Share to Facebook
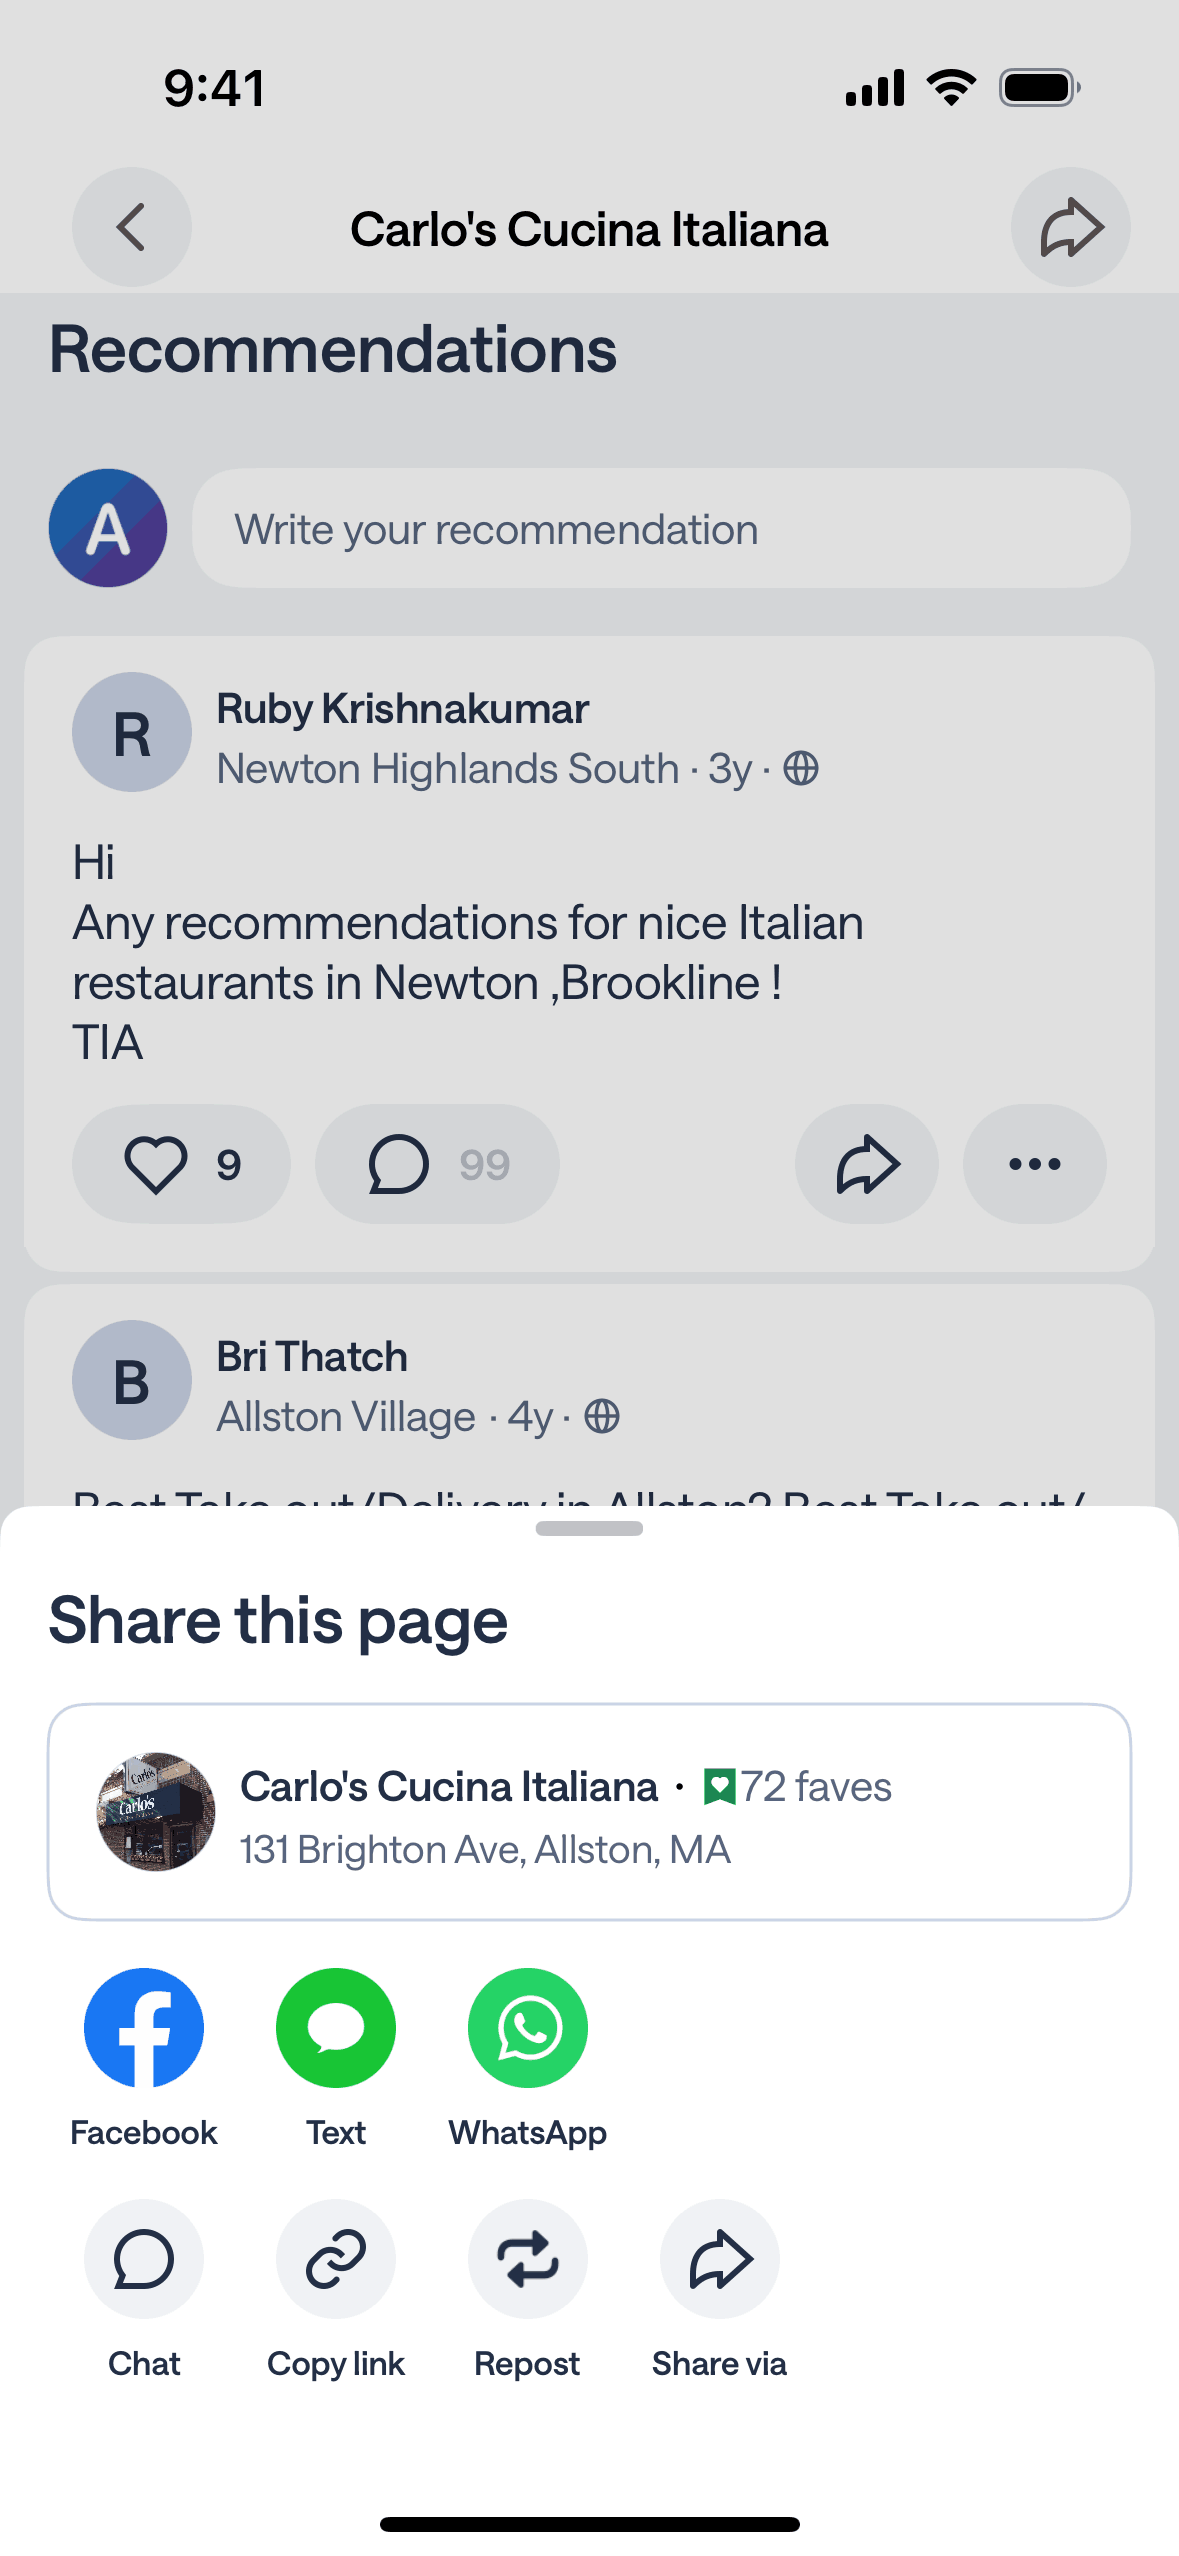The width and height of the screenshot is (1179, 2556). [144, 2027]
